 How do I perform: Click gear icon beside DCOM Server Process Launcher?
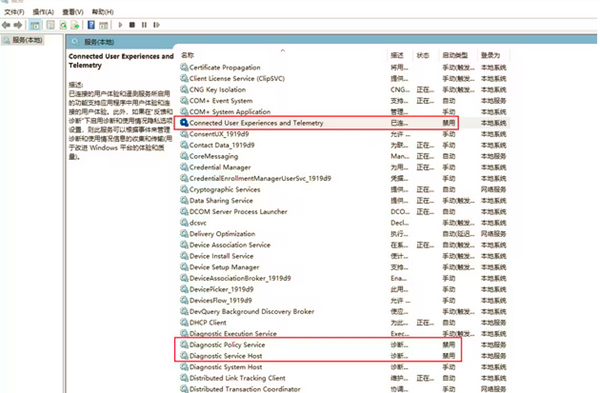(184, 212)
